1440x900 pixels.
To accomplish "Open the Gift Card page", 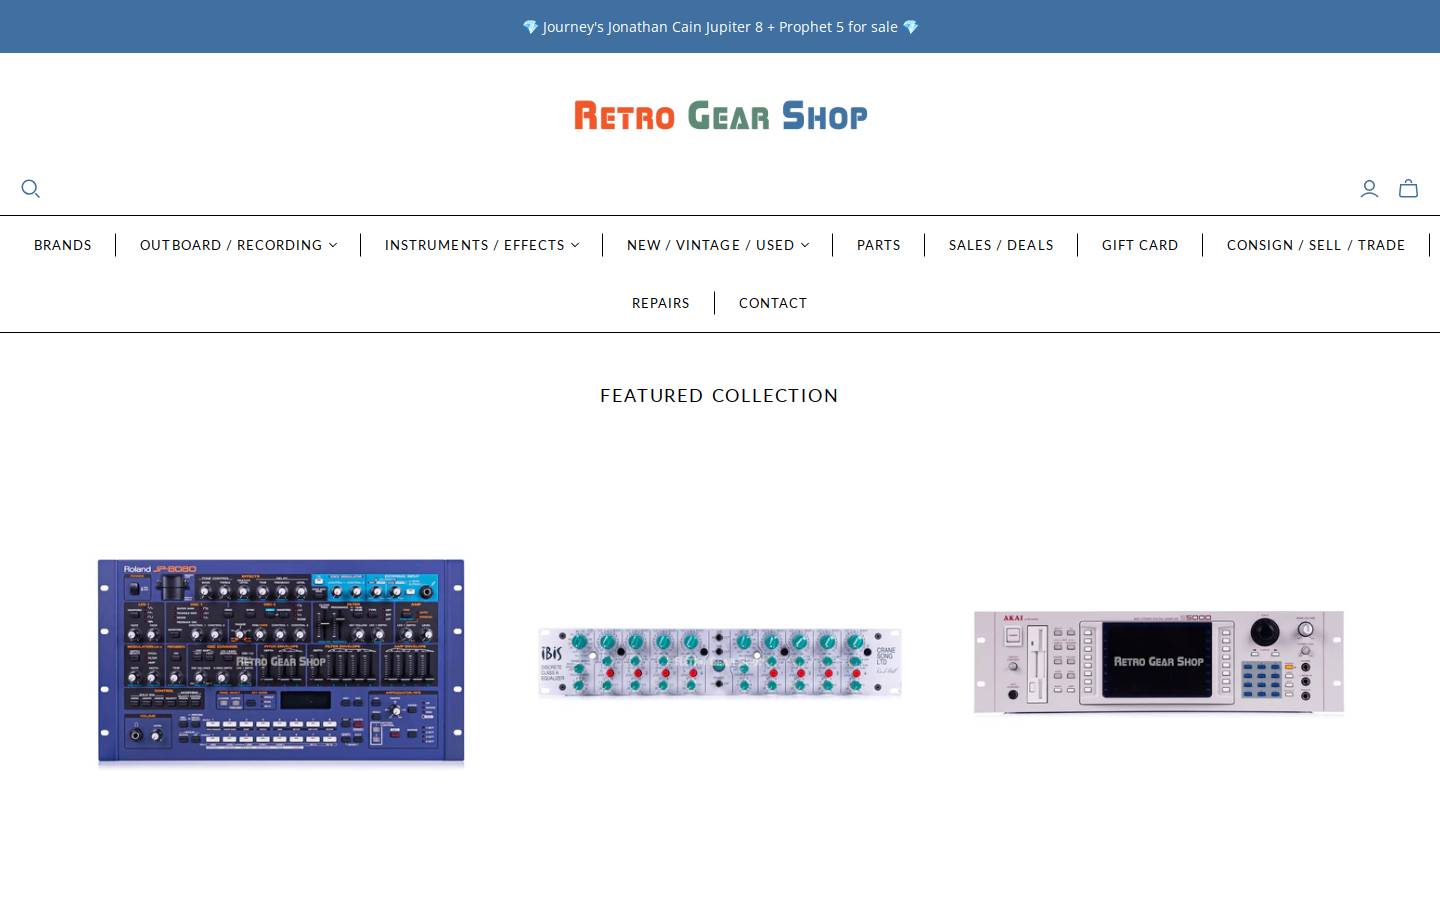I will (1140, 245).
